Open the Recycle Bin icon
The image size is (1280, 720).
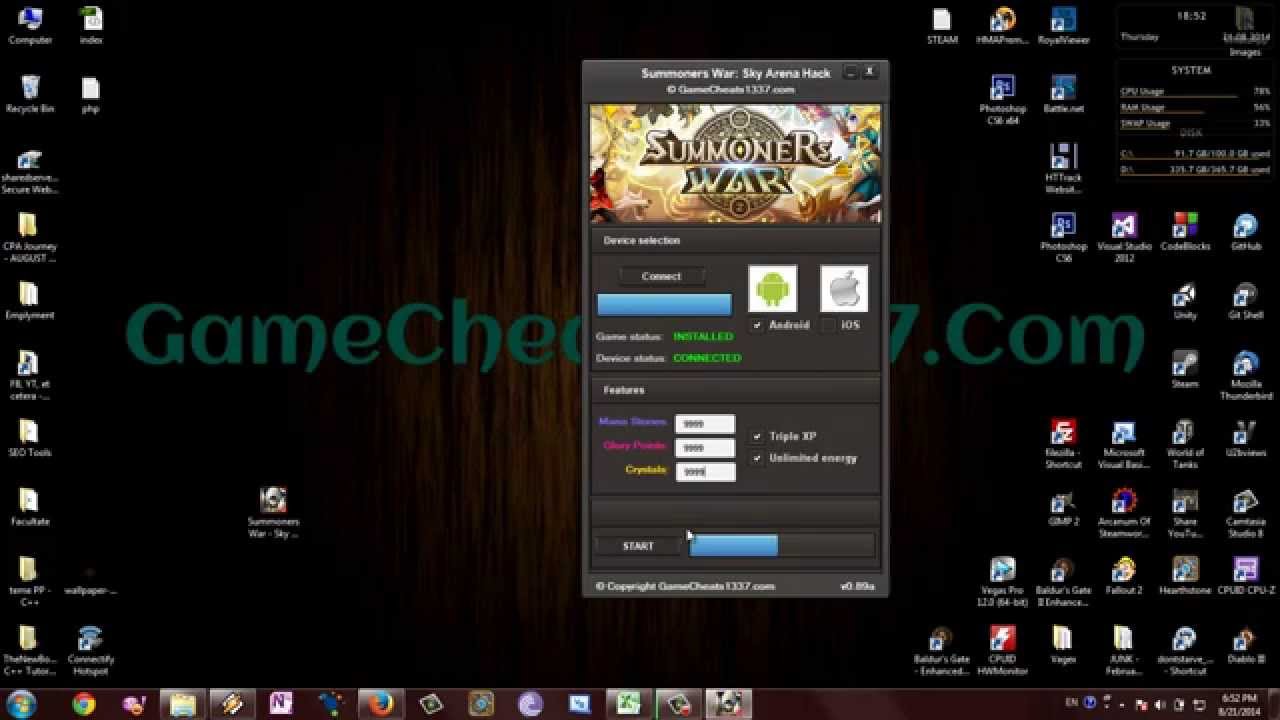[30, 94]
